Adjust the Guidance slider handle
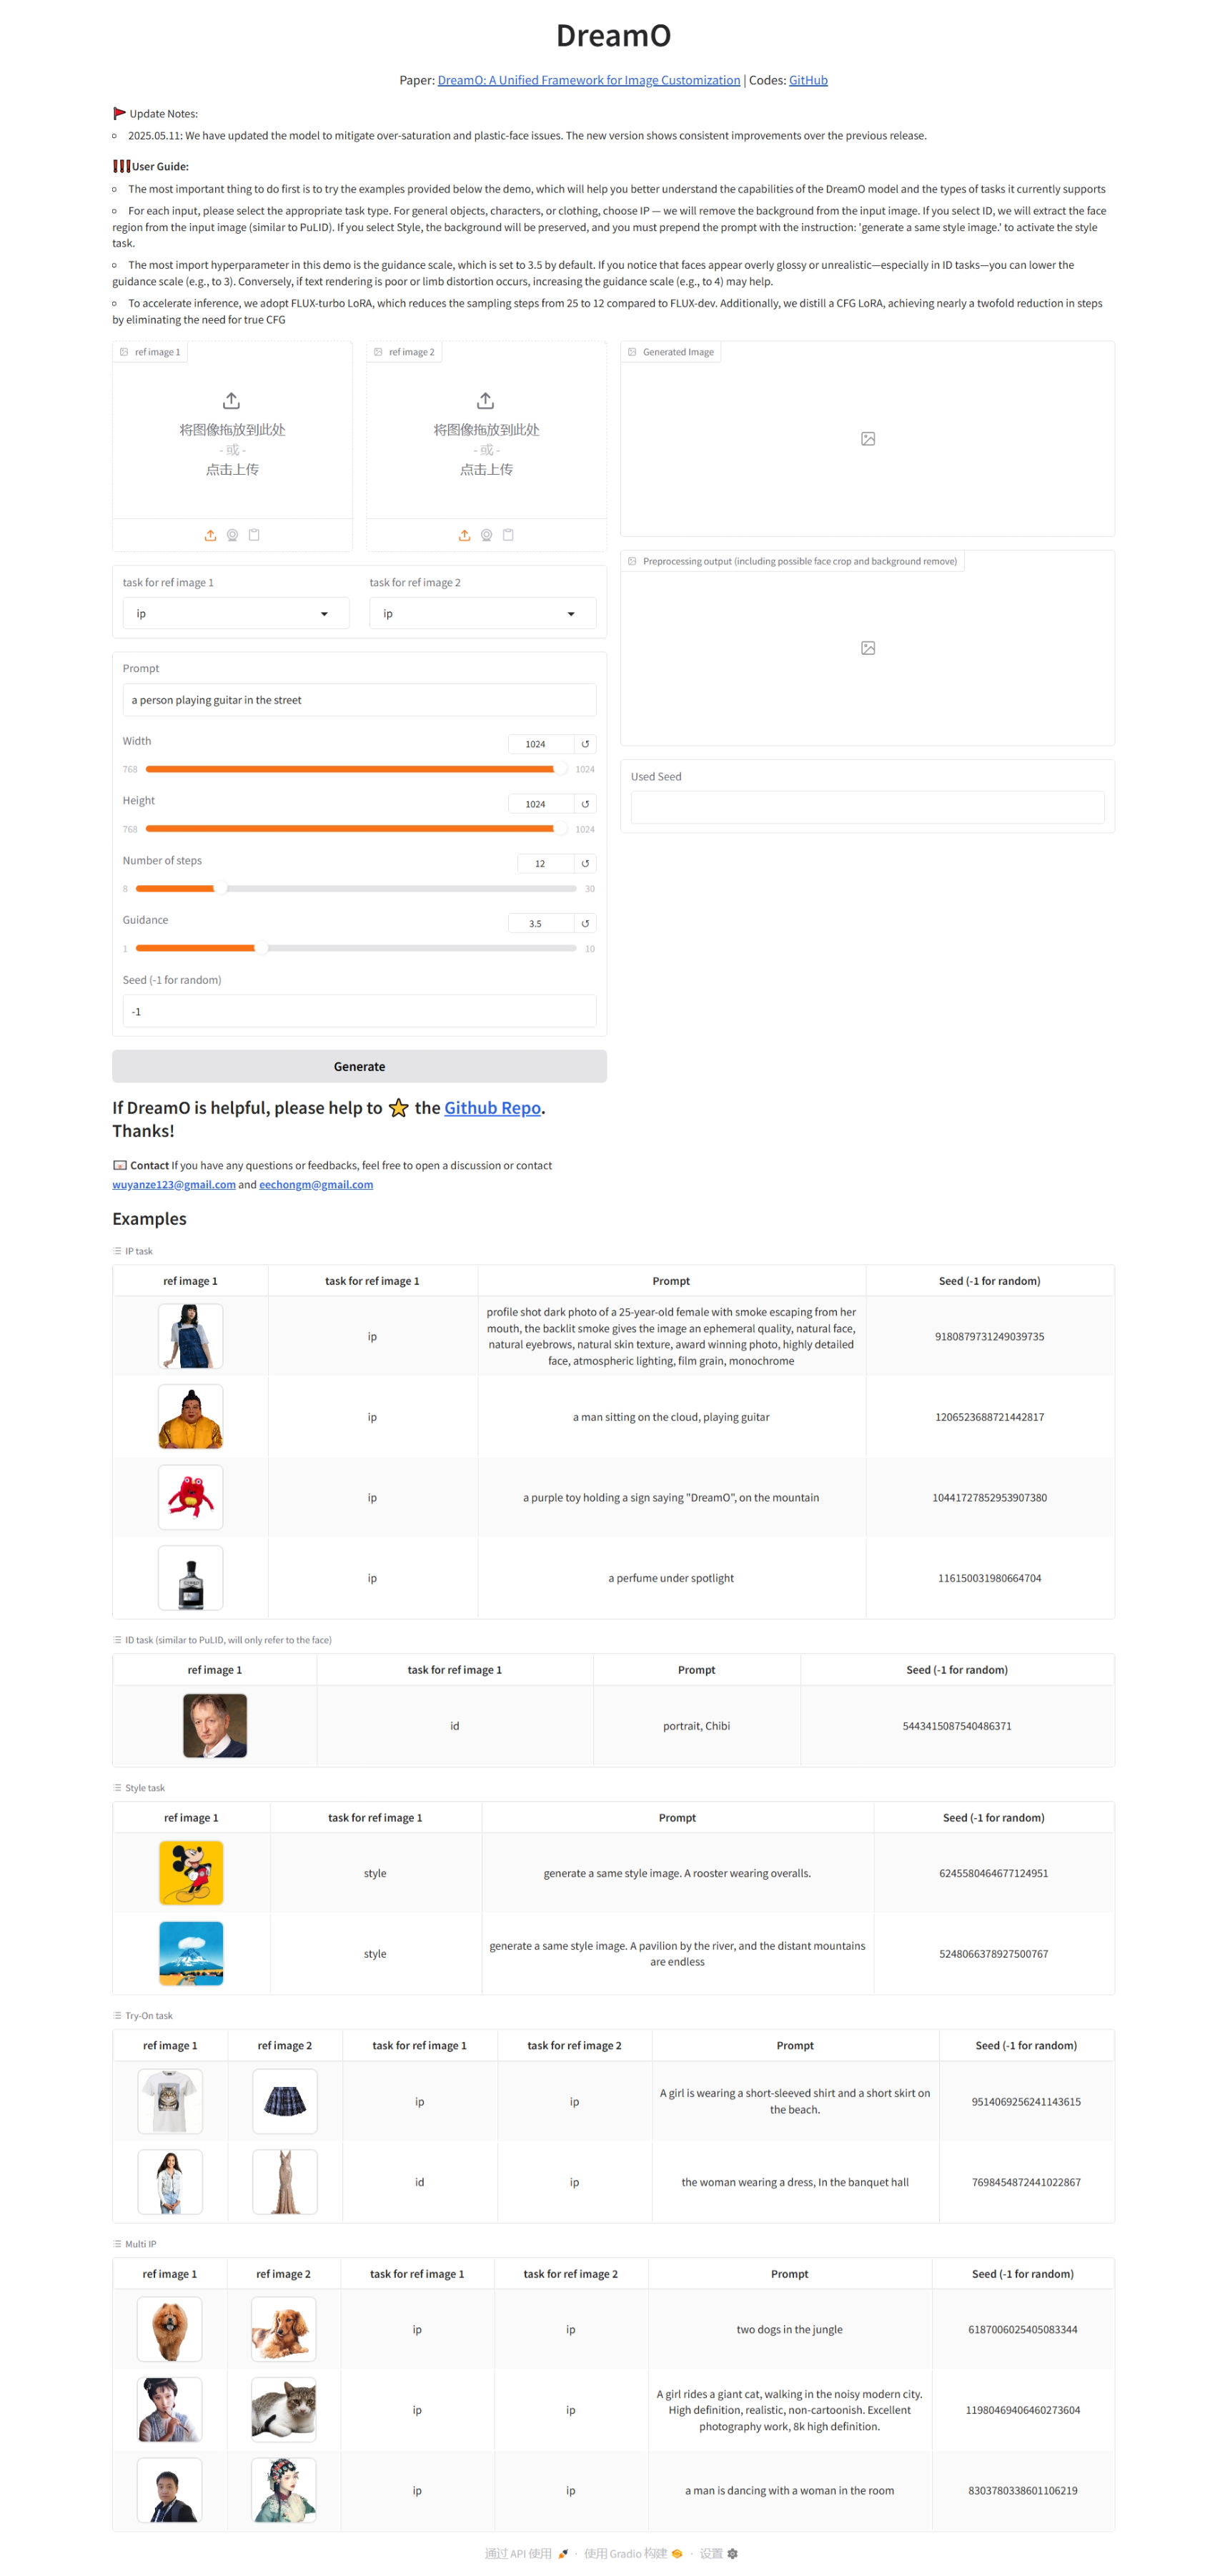This screenshot has width=1215, height=2576. coord(261,948)
